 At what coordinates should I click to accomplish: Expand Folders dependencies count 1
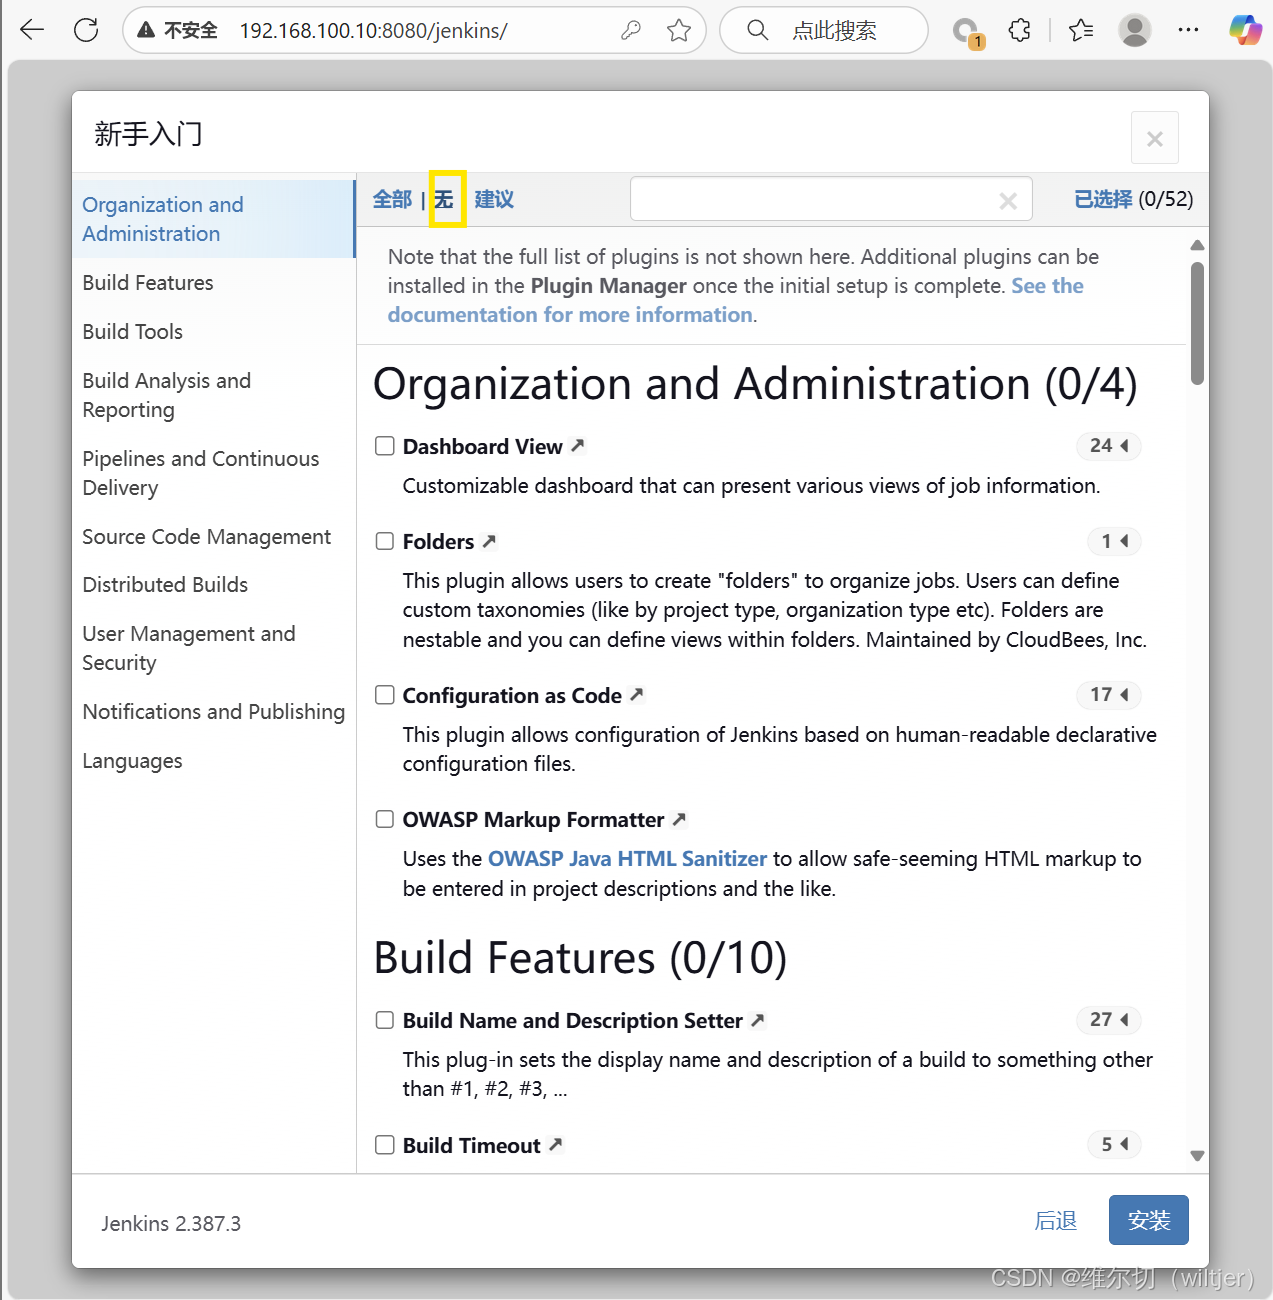click(x=1114, y=541)
